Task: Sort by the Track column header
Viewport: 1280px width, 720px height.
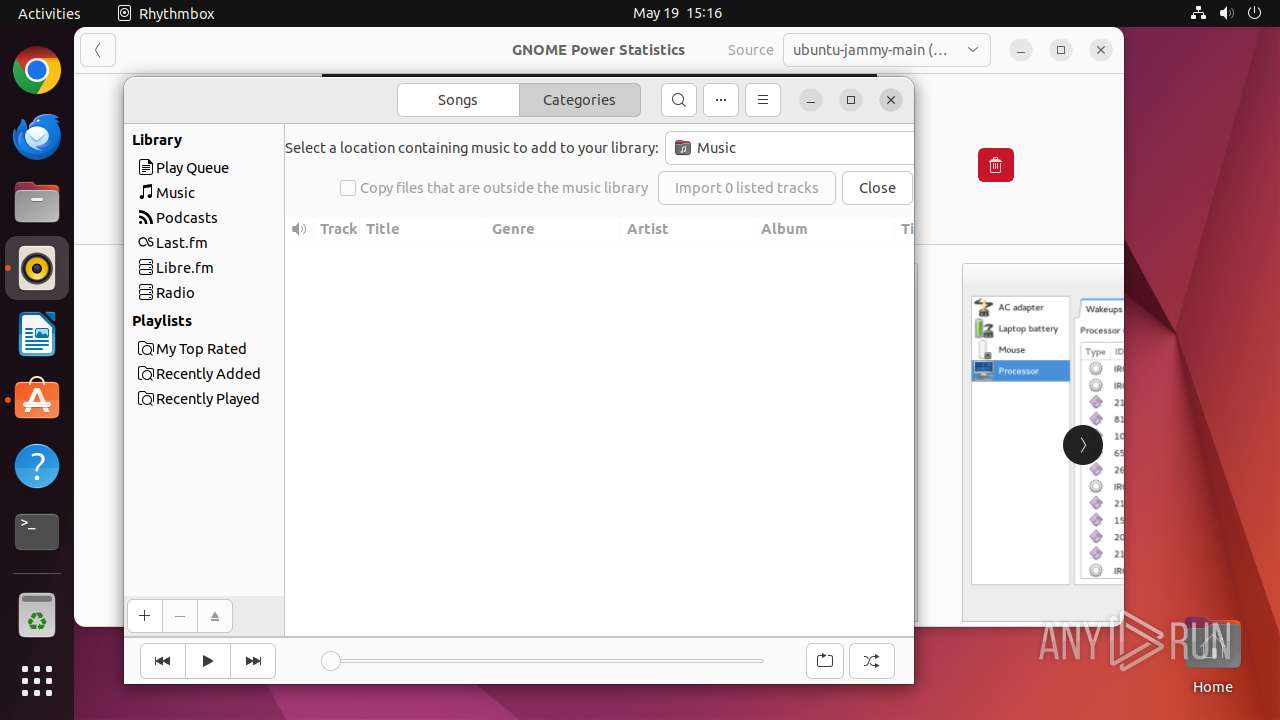Action: coord(338,229)
